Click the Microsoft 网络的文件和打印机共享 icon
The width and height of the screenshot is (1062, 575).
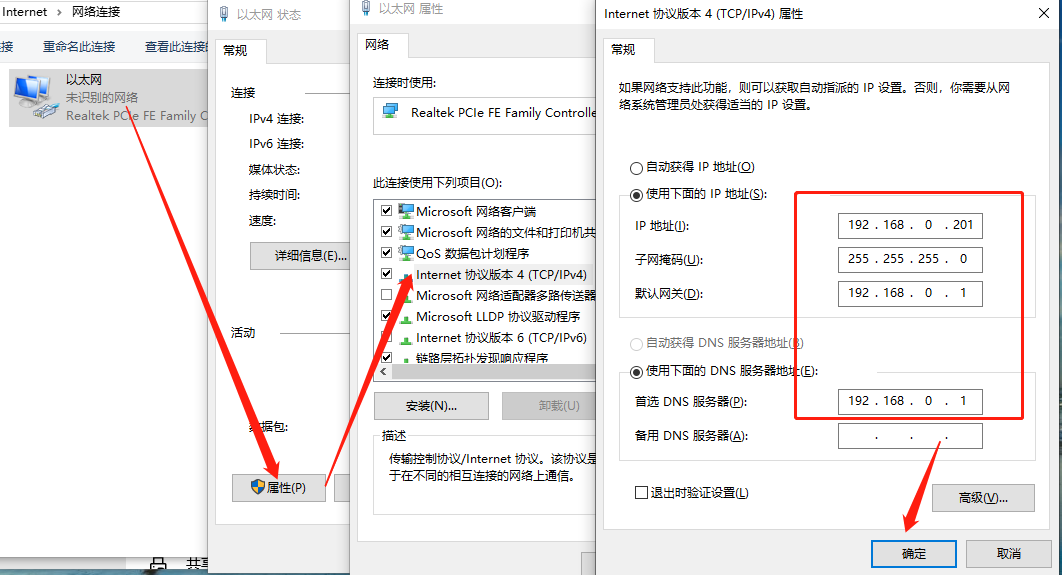[x=406, y=232]
